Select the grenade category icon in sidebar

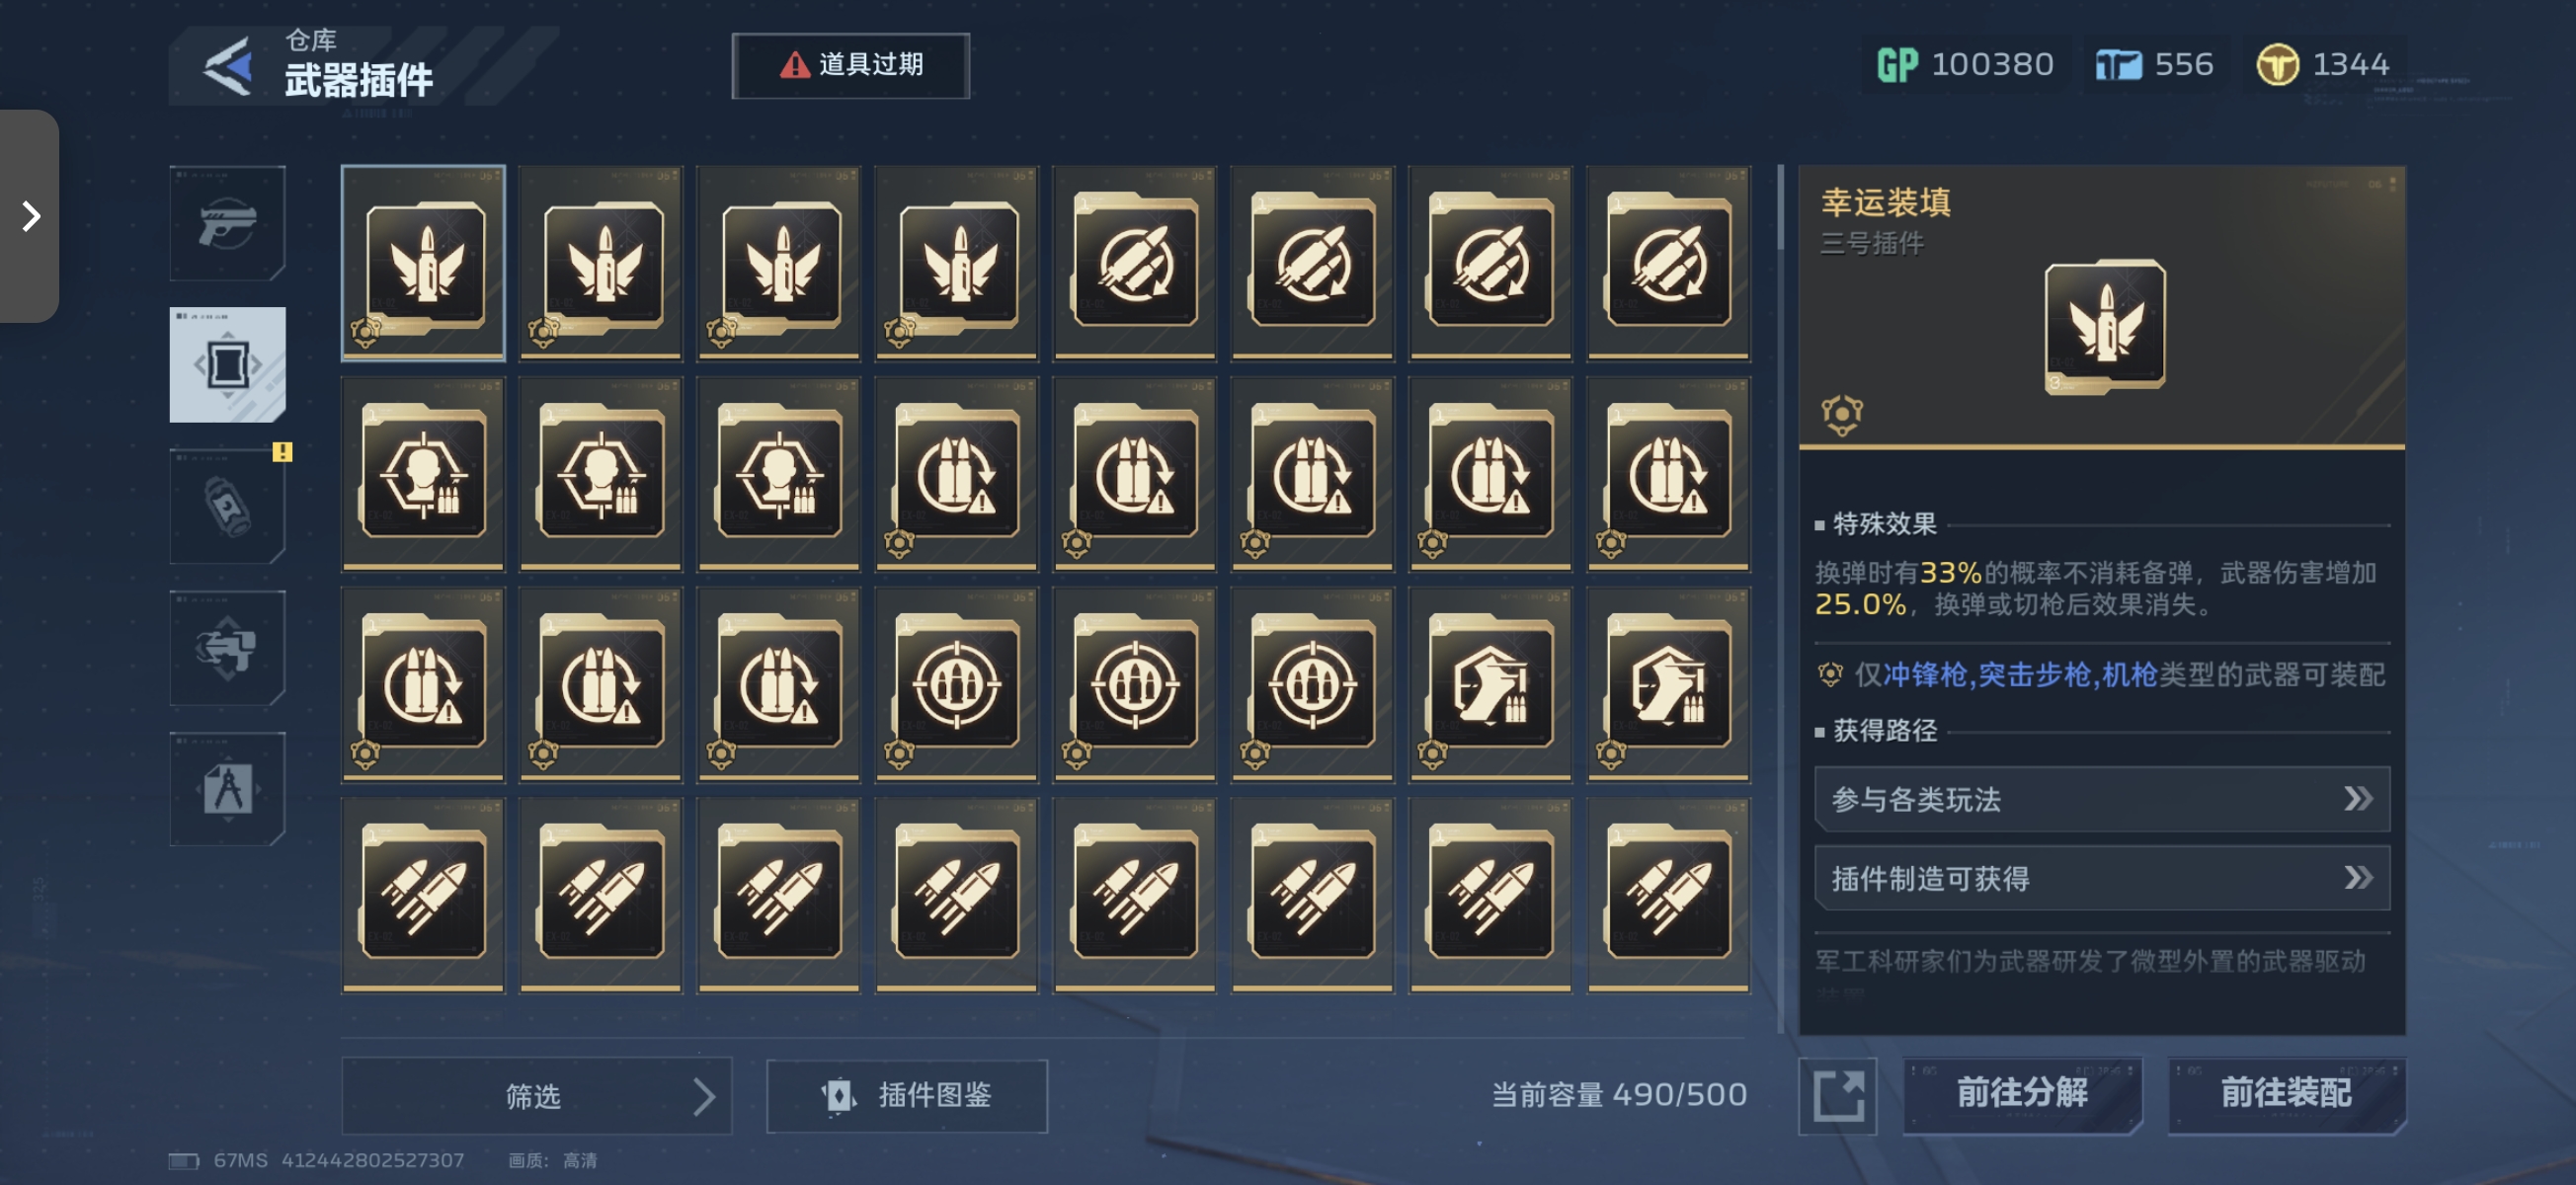pyautogui.click(x=228, y=506)
